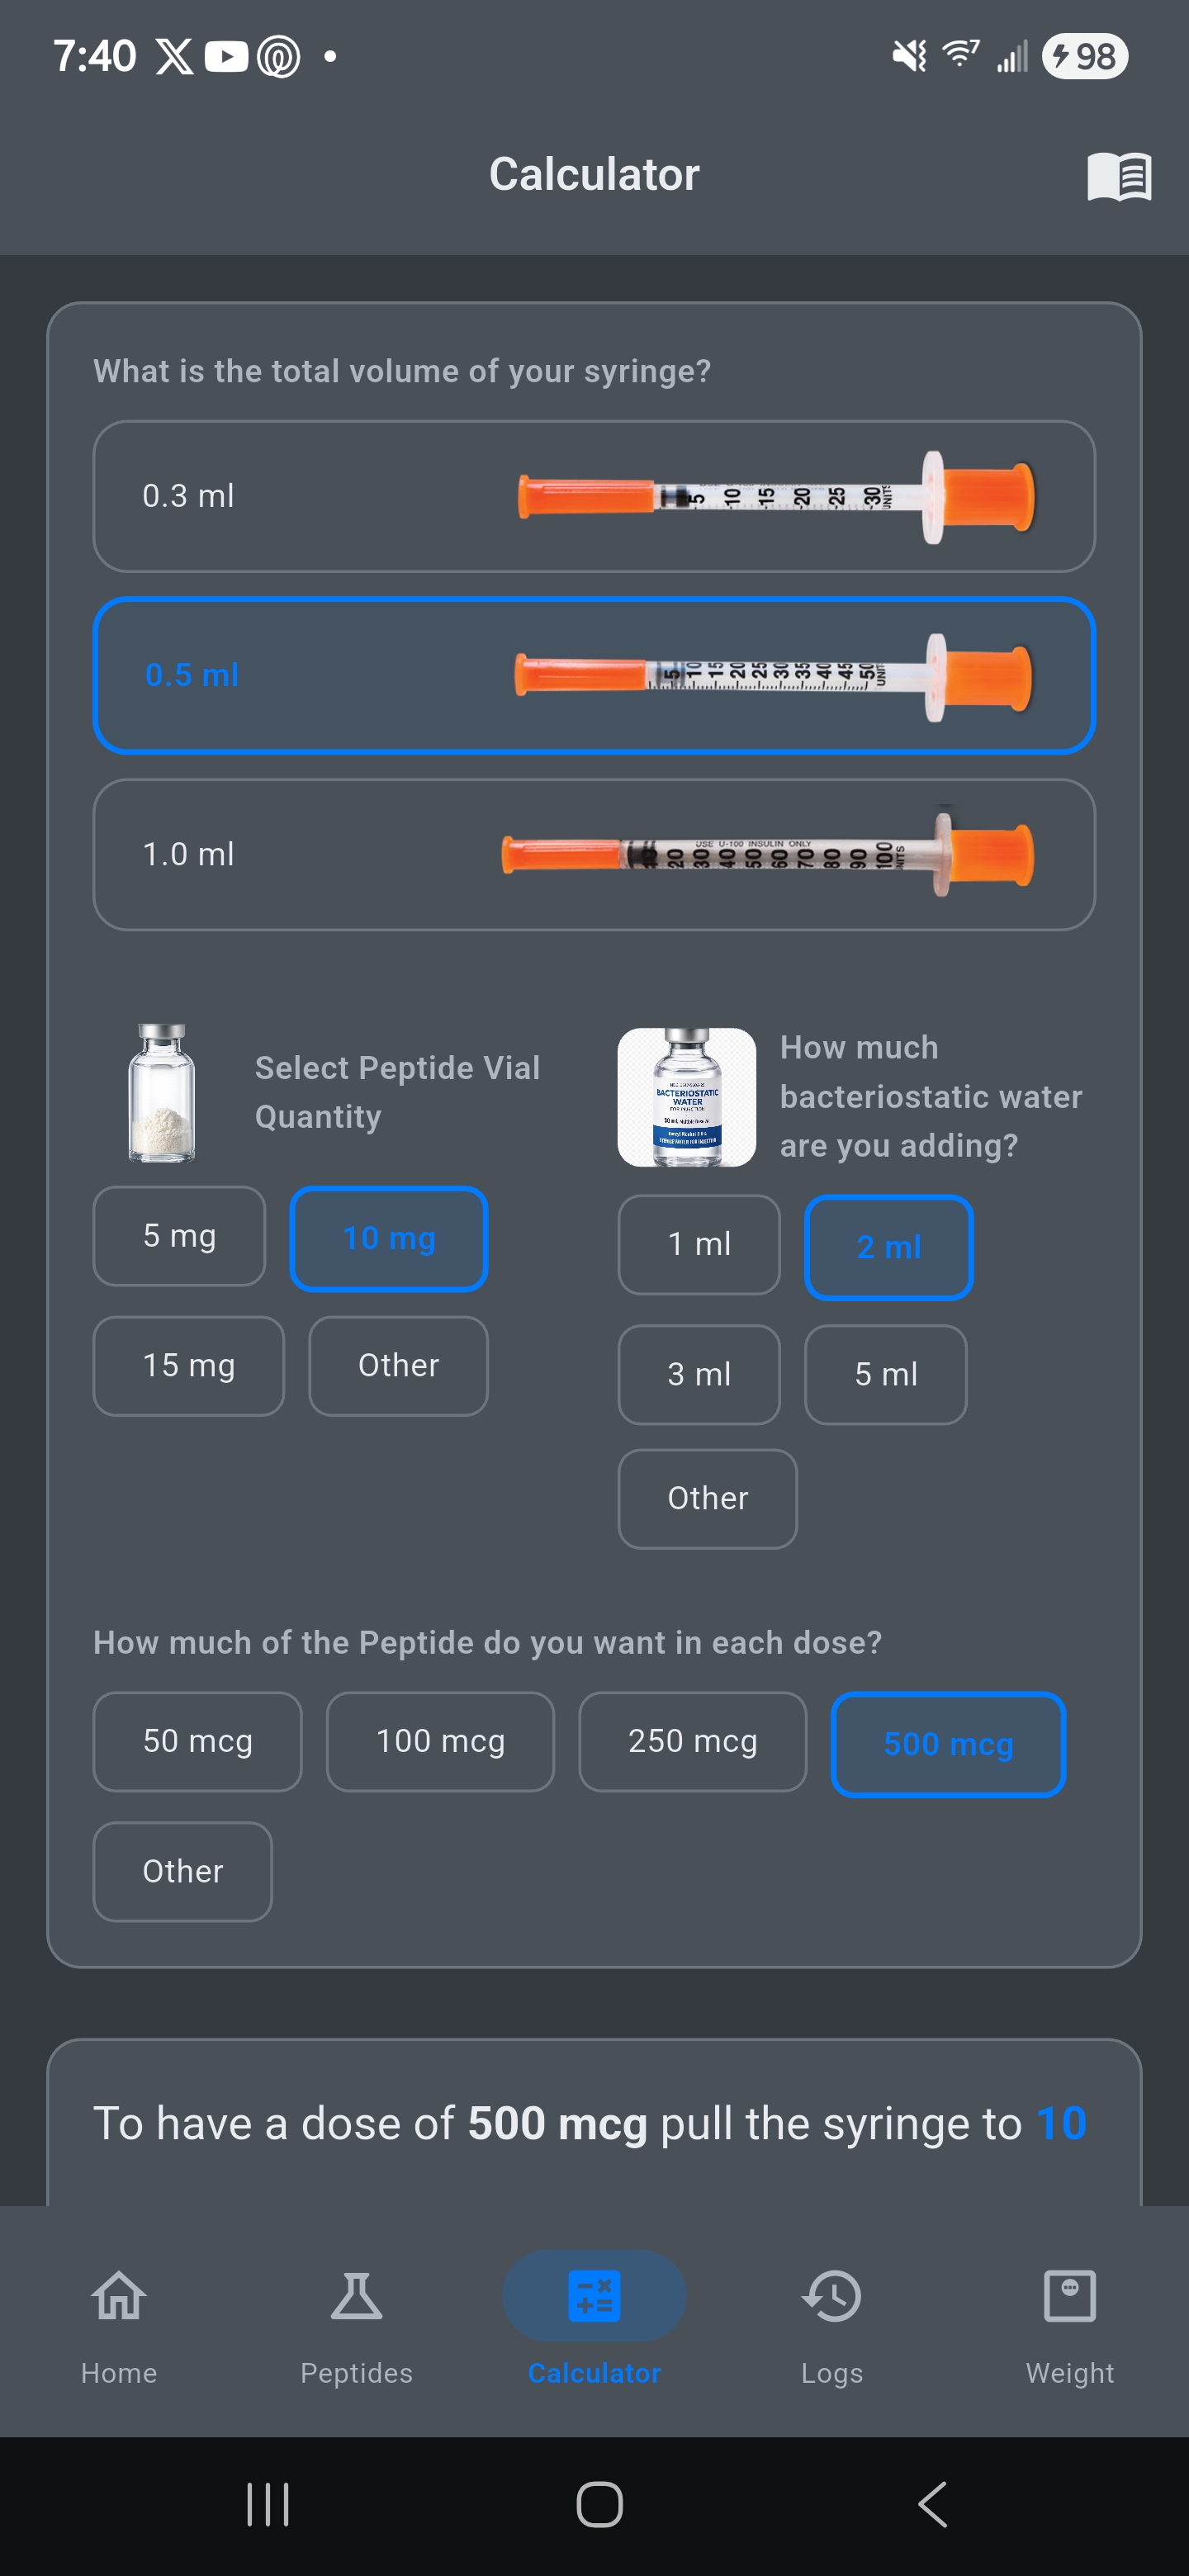This screenshot has width=1189, height=2576.
Task: Select a 100 mcg dose
Action: 439,1741
